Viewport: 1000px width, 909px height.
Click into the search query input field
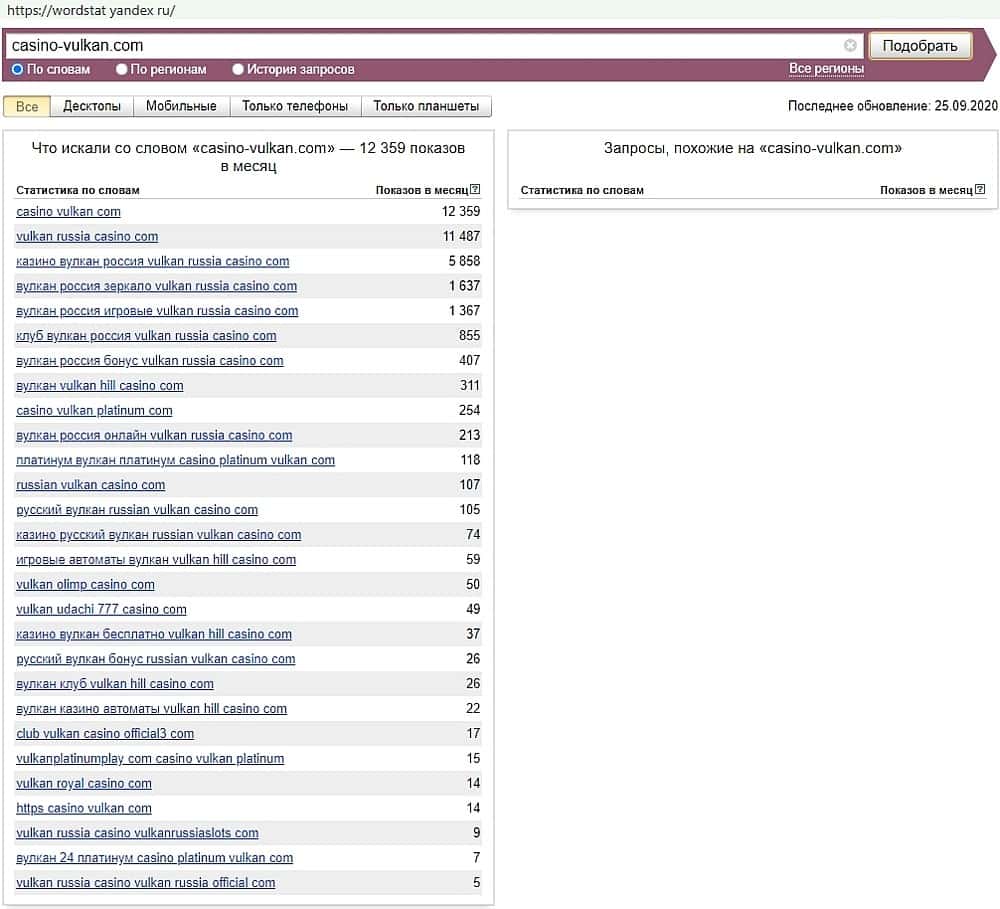point(420,45)
